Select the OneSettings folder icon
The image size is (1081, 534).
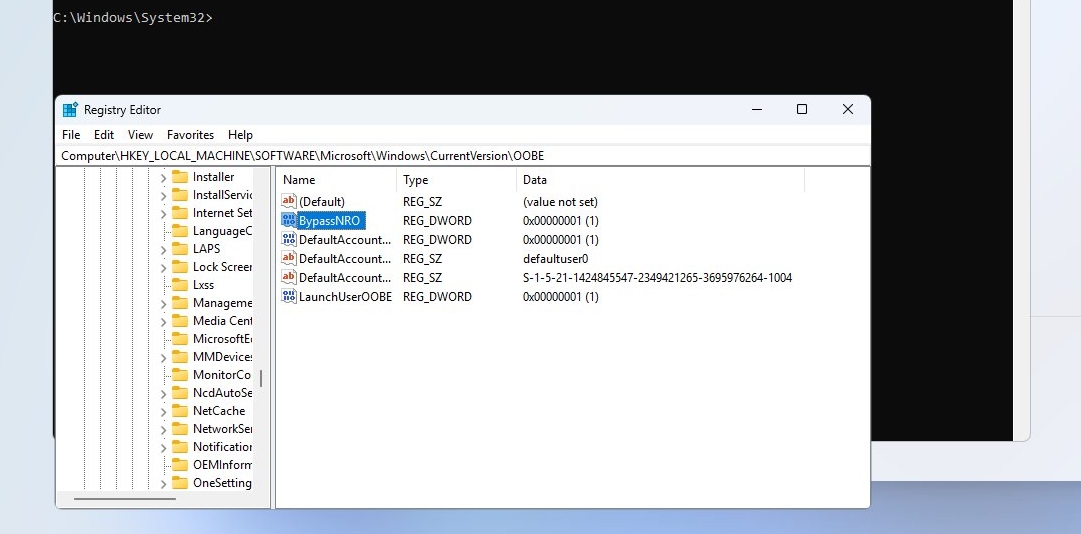[x=180, y=483]
